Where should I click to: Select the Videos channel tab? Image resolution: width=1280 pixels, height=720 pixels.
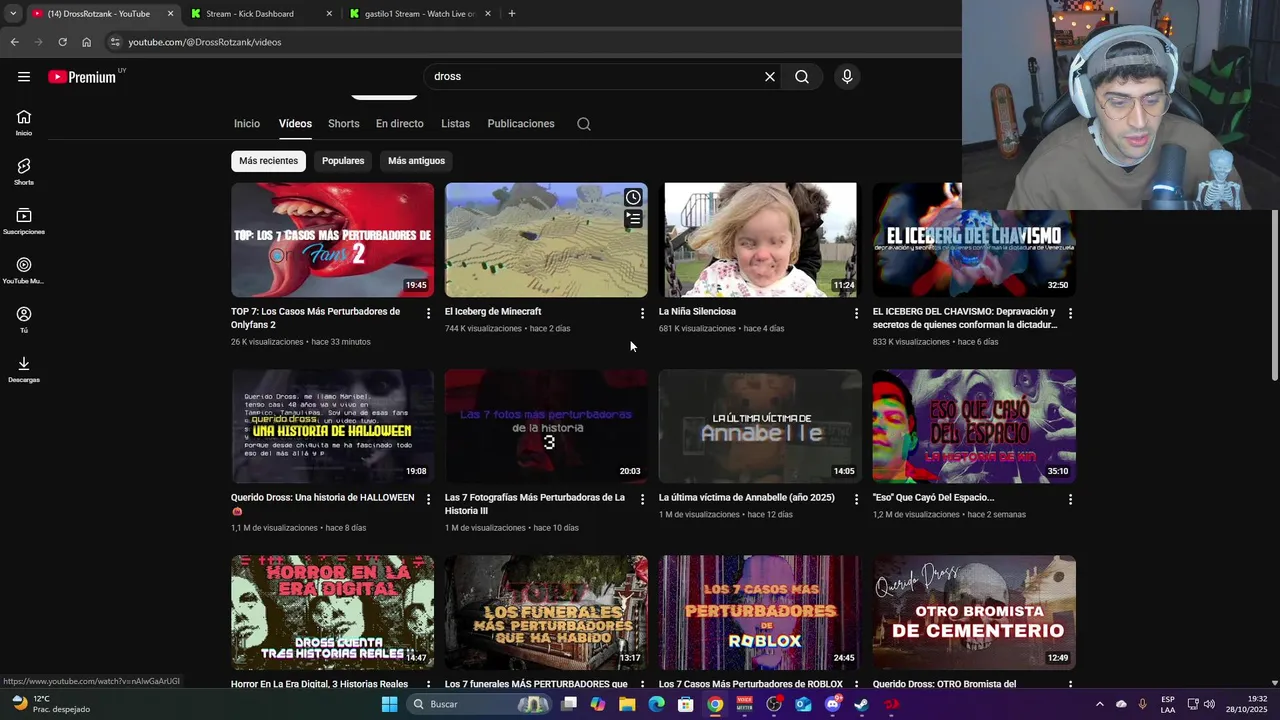point(295,124)
